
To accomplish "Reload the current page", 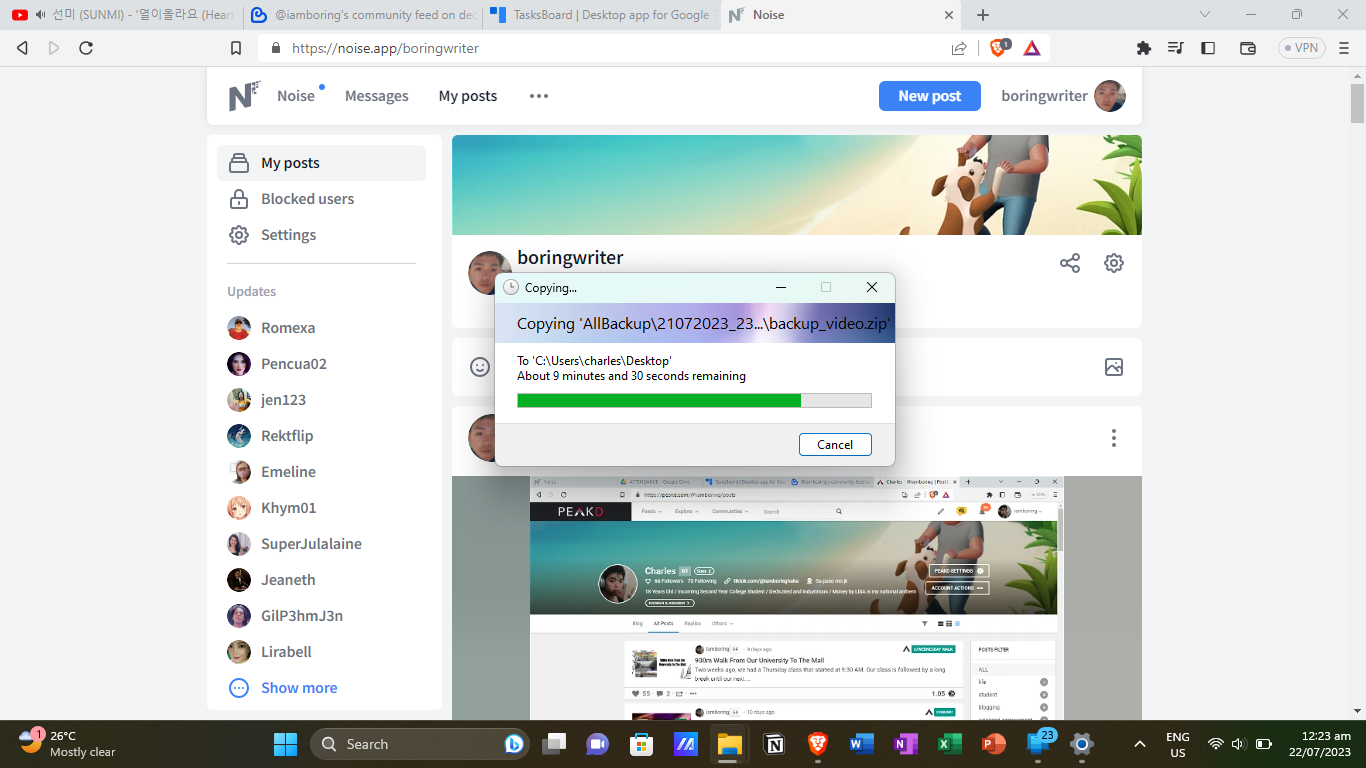I will [x=86, y=48].
